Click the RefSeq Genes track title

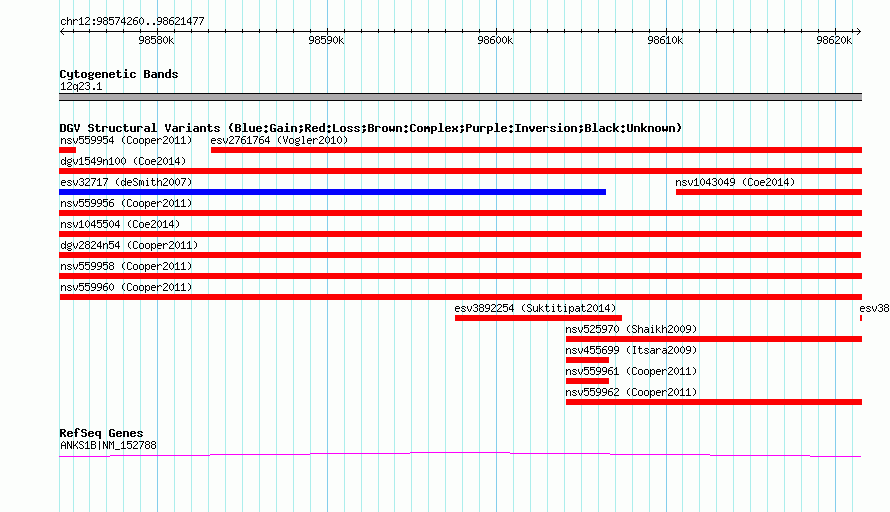[101, 433]
